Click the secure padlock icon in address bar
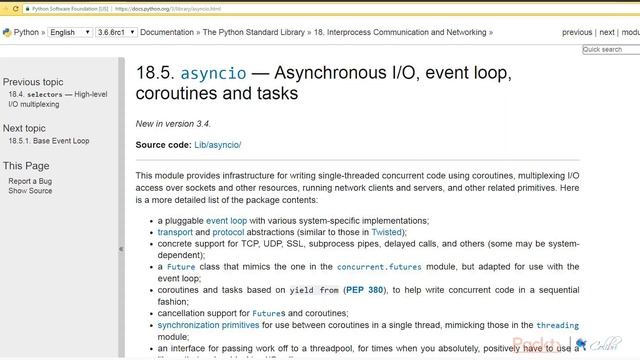 [27, 9]
